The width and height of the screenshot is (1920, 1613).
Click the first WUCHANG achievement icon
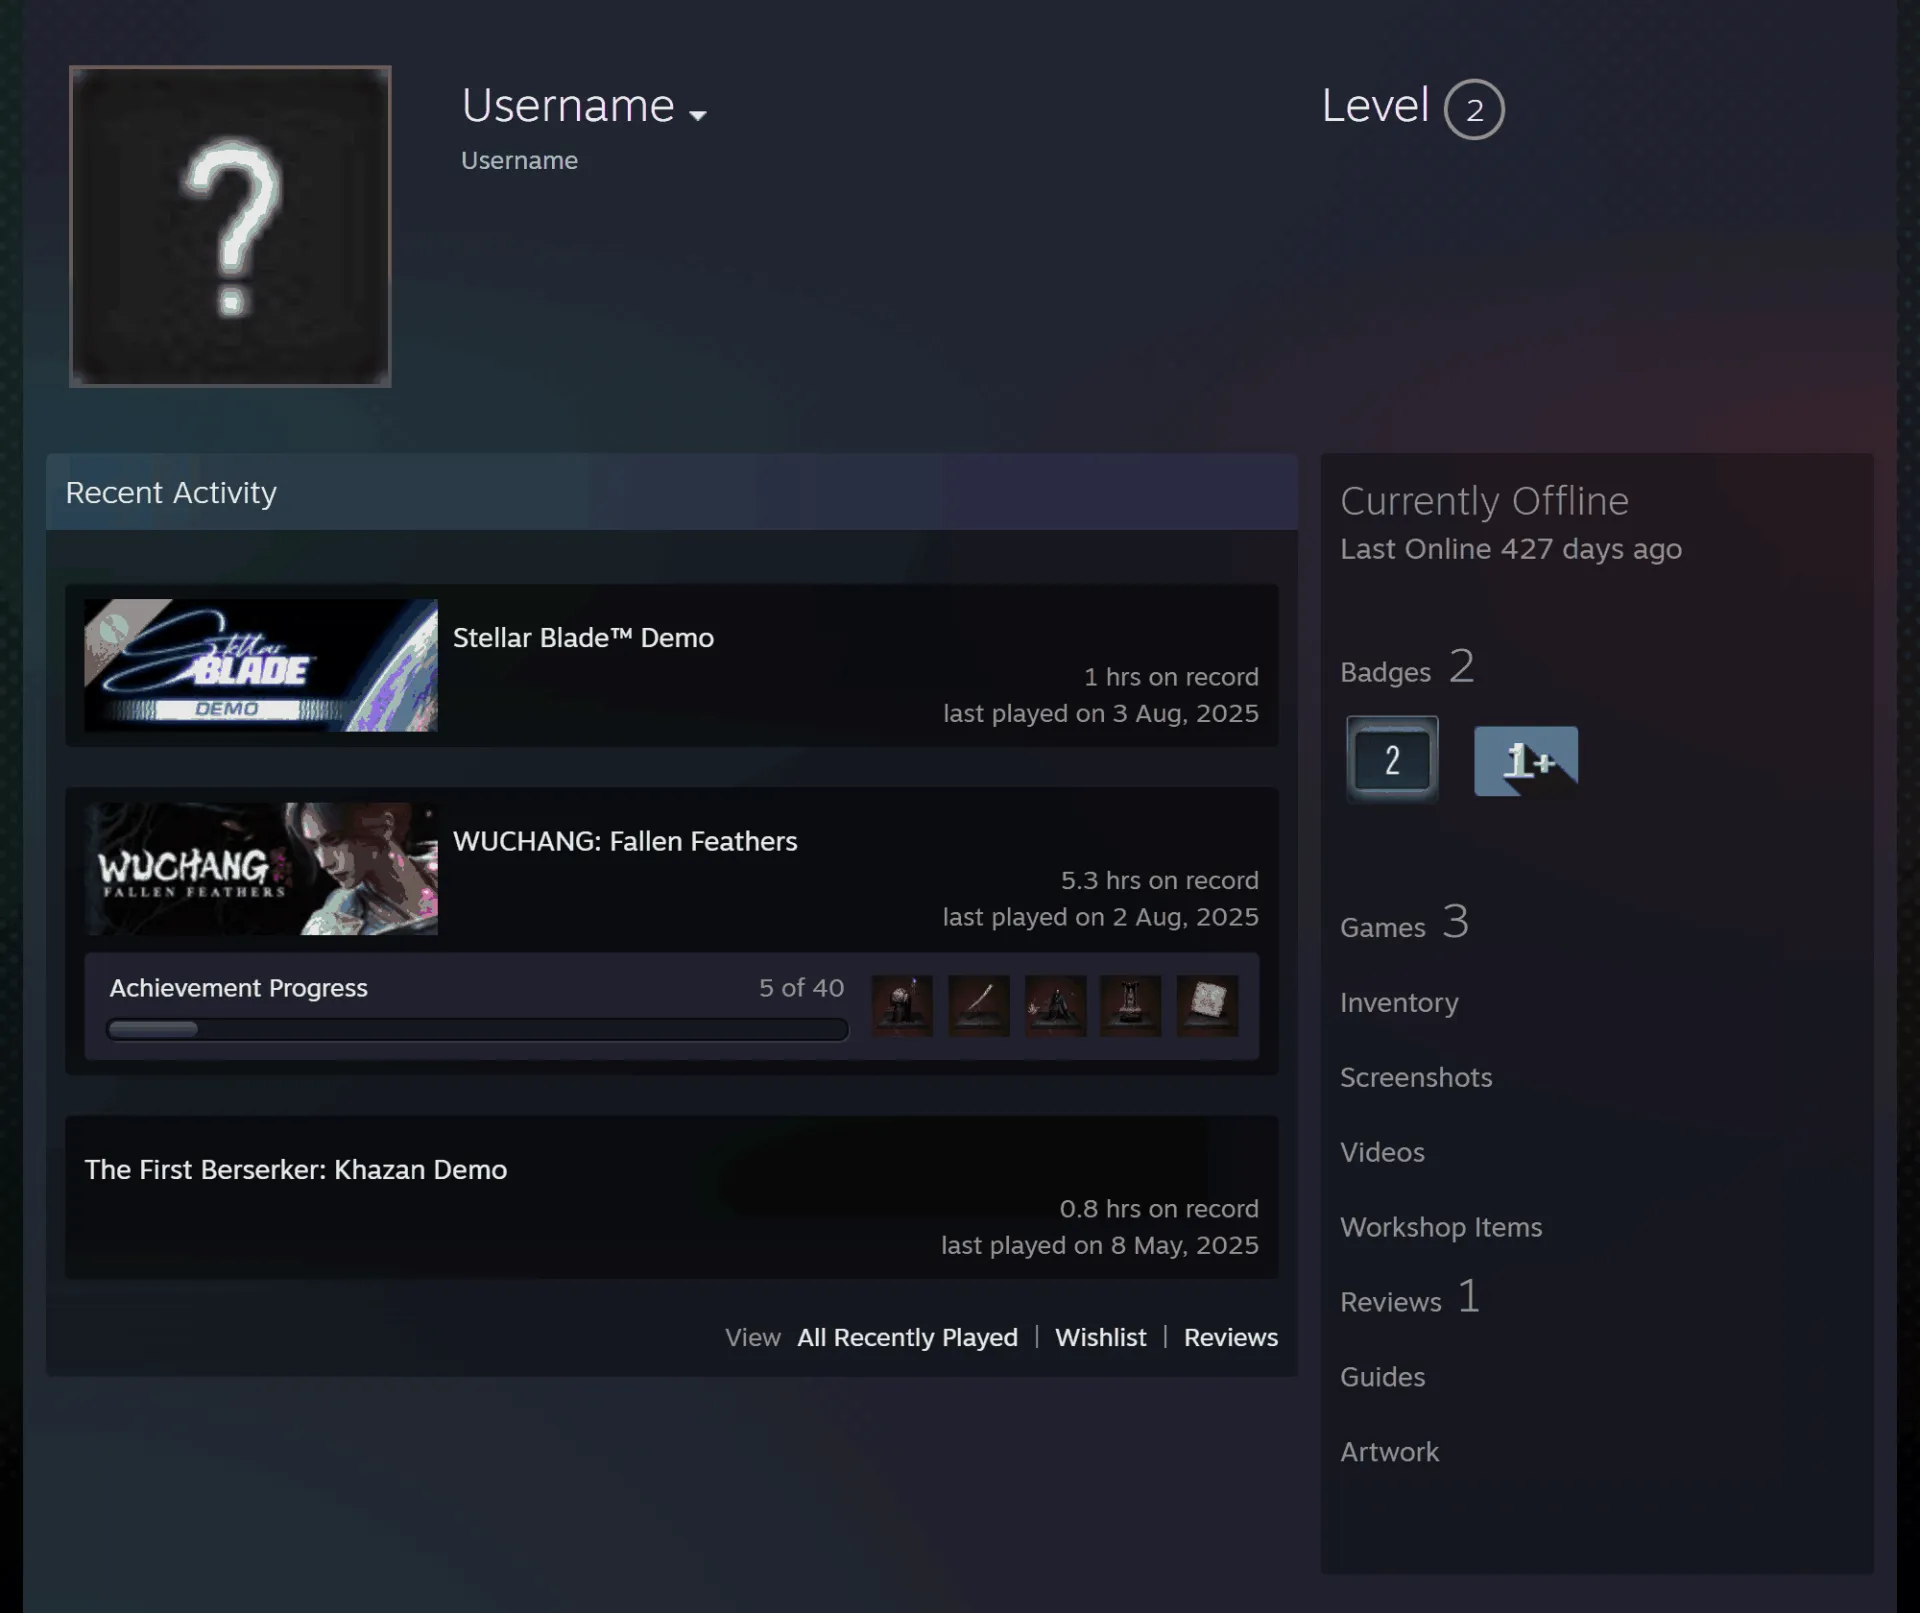(x=902, y=1005)
